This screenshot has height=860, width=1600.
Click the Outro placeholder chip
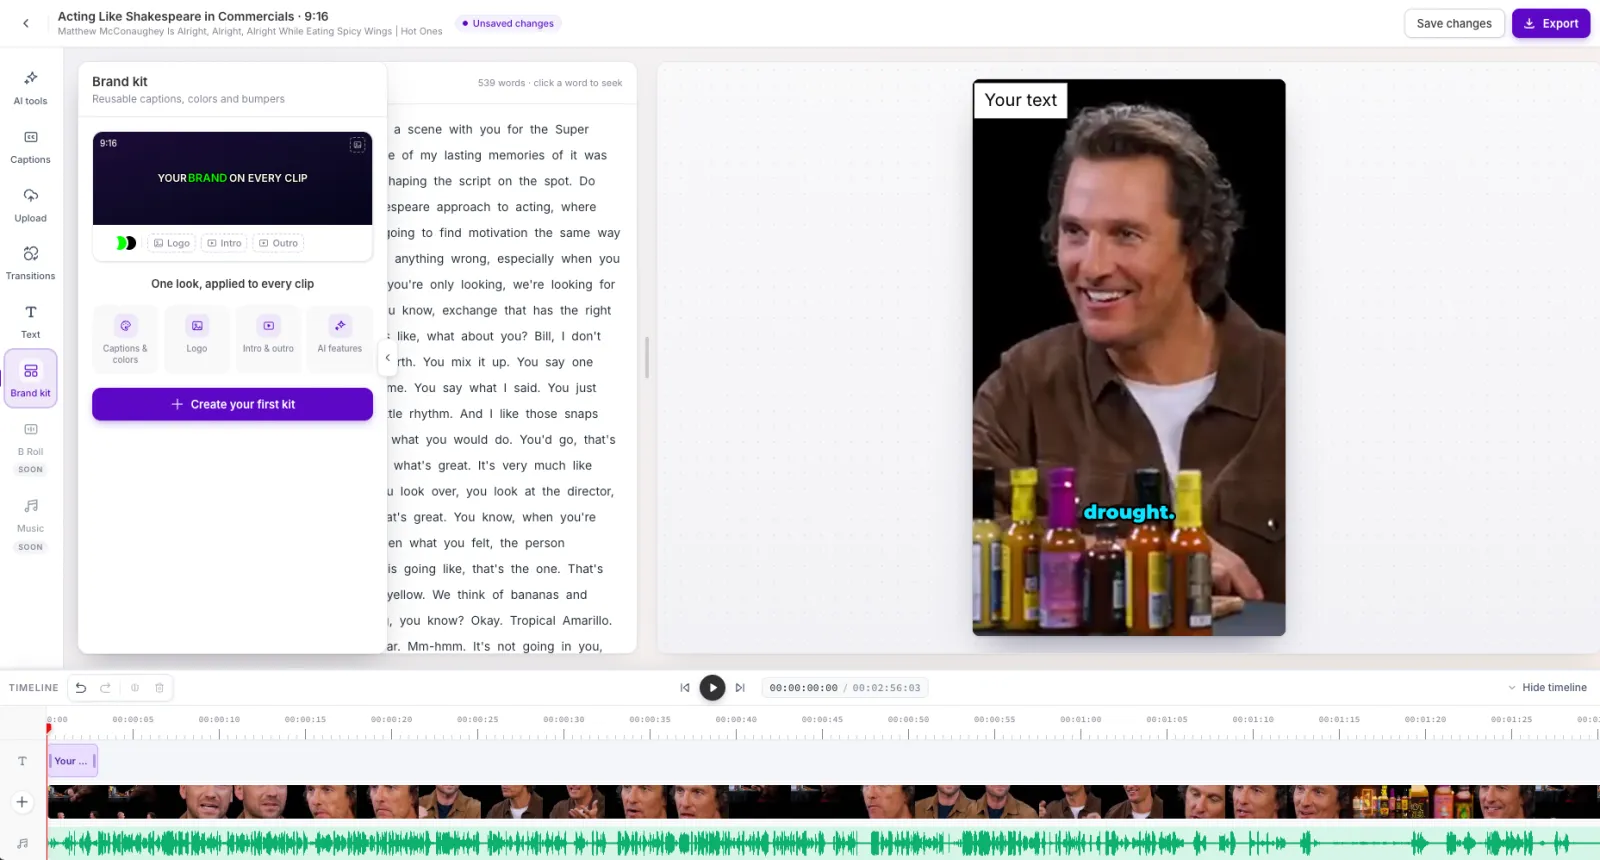[278, 243]
